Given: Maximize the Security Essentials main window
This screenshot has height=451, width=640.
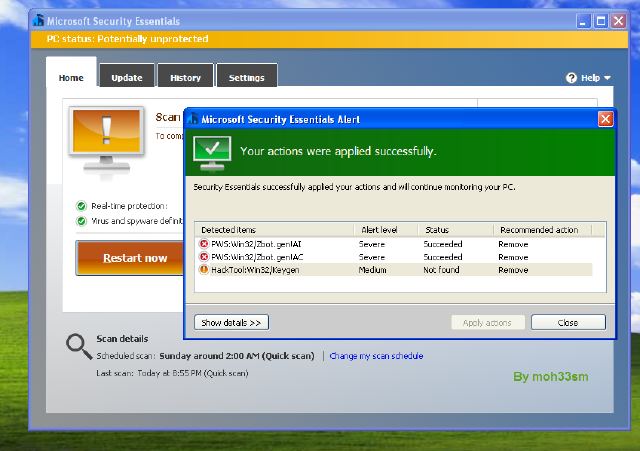Looking at the screenshot, I should click(x=601, y=21).
